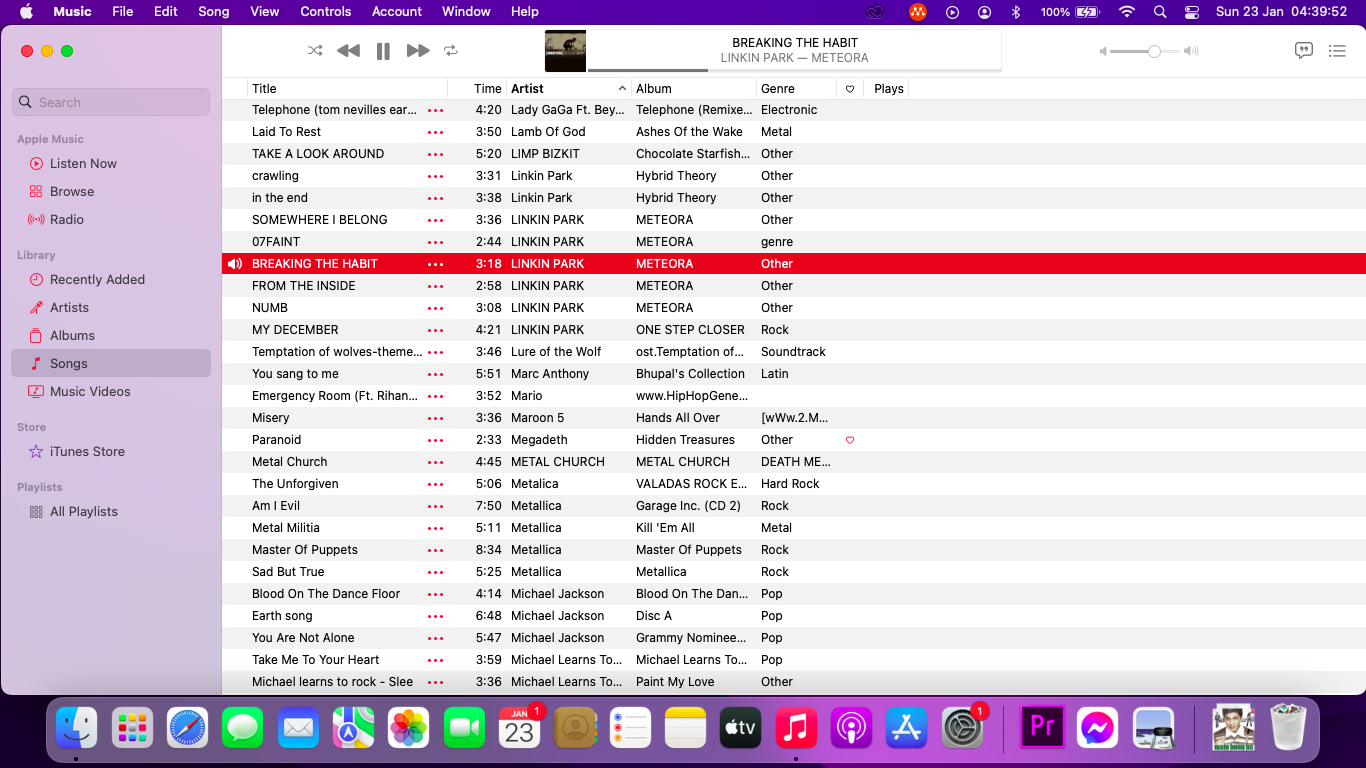Sort by the Plays column header
Image resolution: width=1366 pixels, height=768 pixels.
(x=888, y=88)
